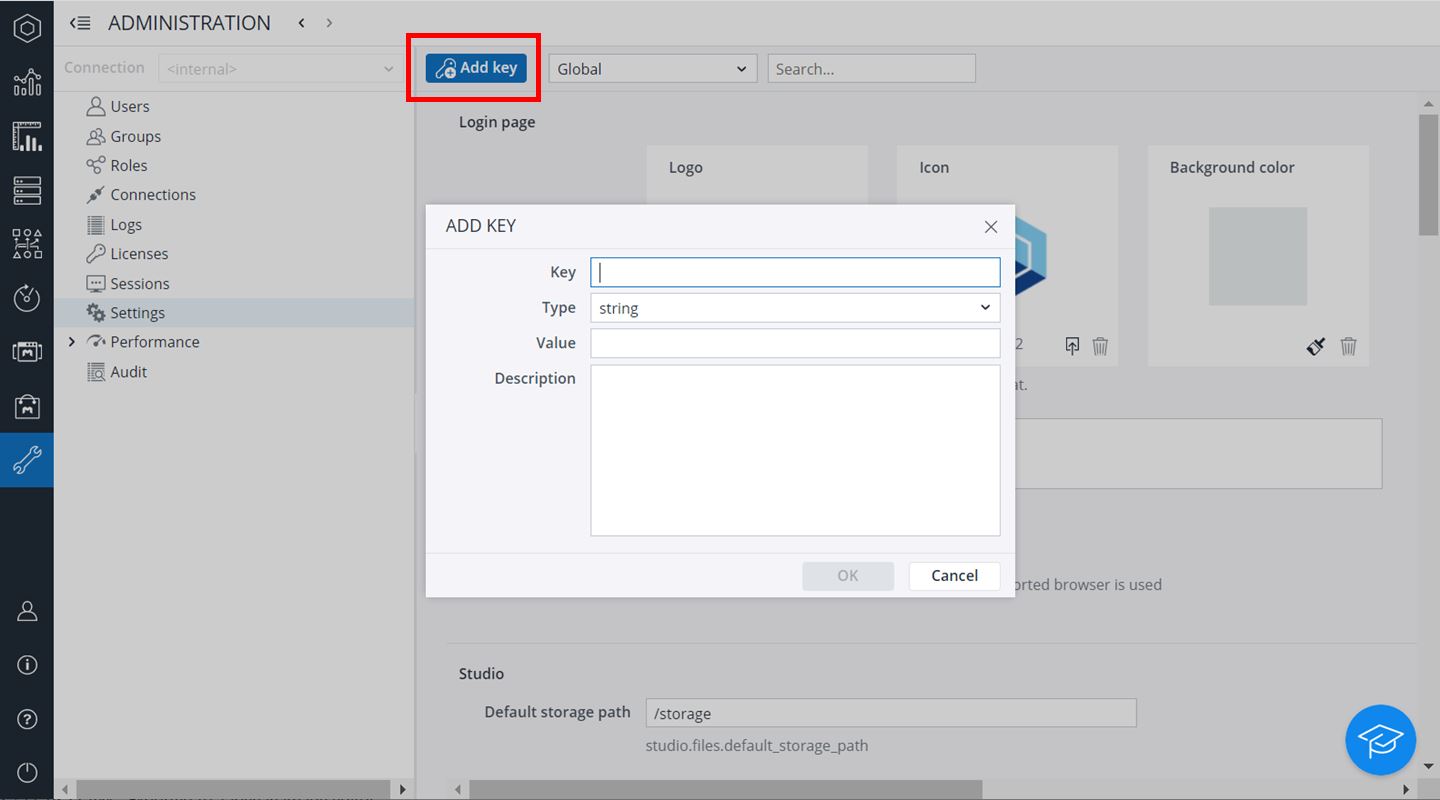
Task: Expand the Performance tree node
Action: [x=71, y=342]
